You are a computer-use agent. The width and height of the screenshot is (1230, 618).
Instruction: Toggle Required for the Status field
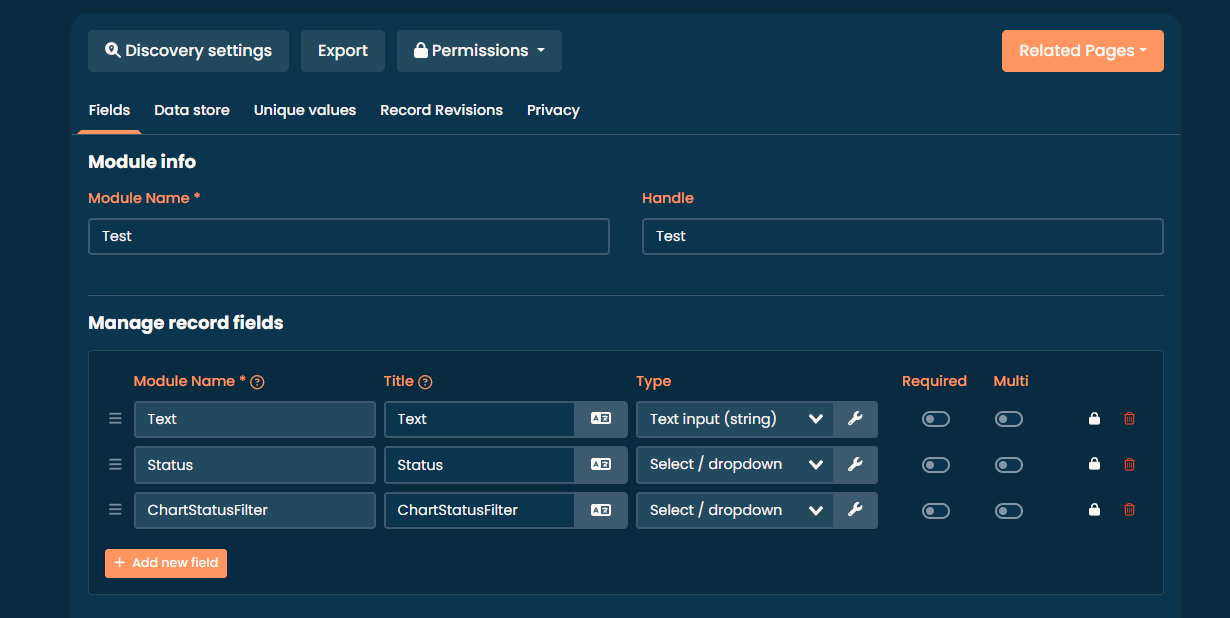click(x=936, y=465)
